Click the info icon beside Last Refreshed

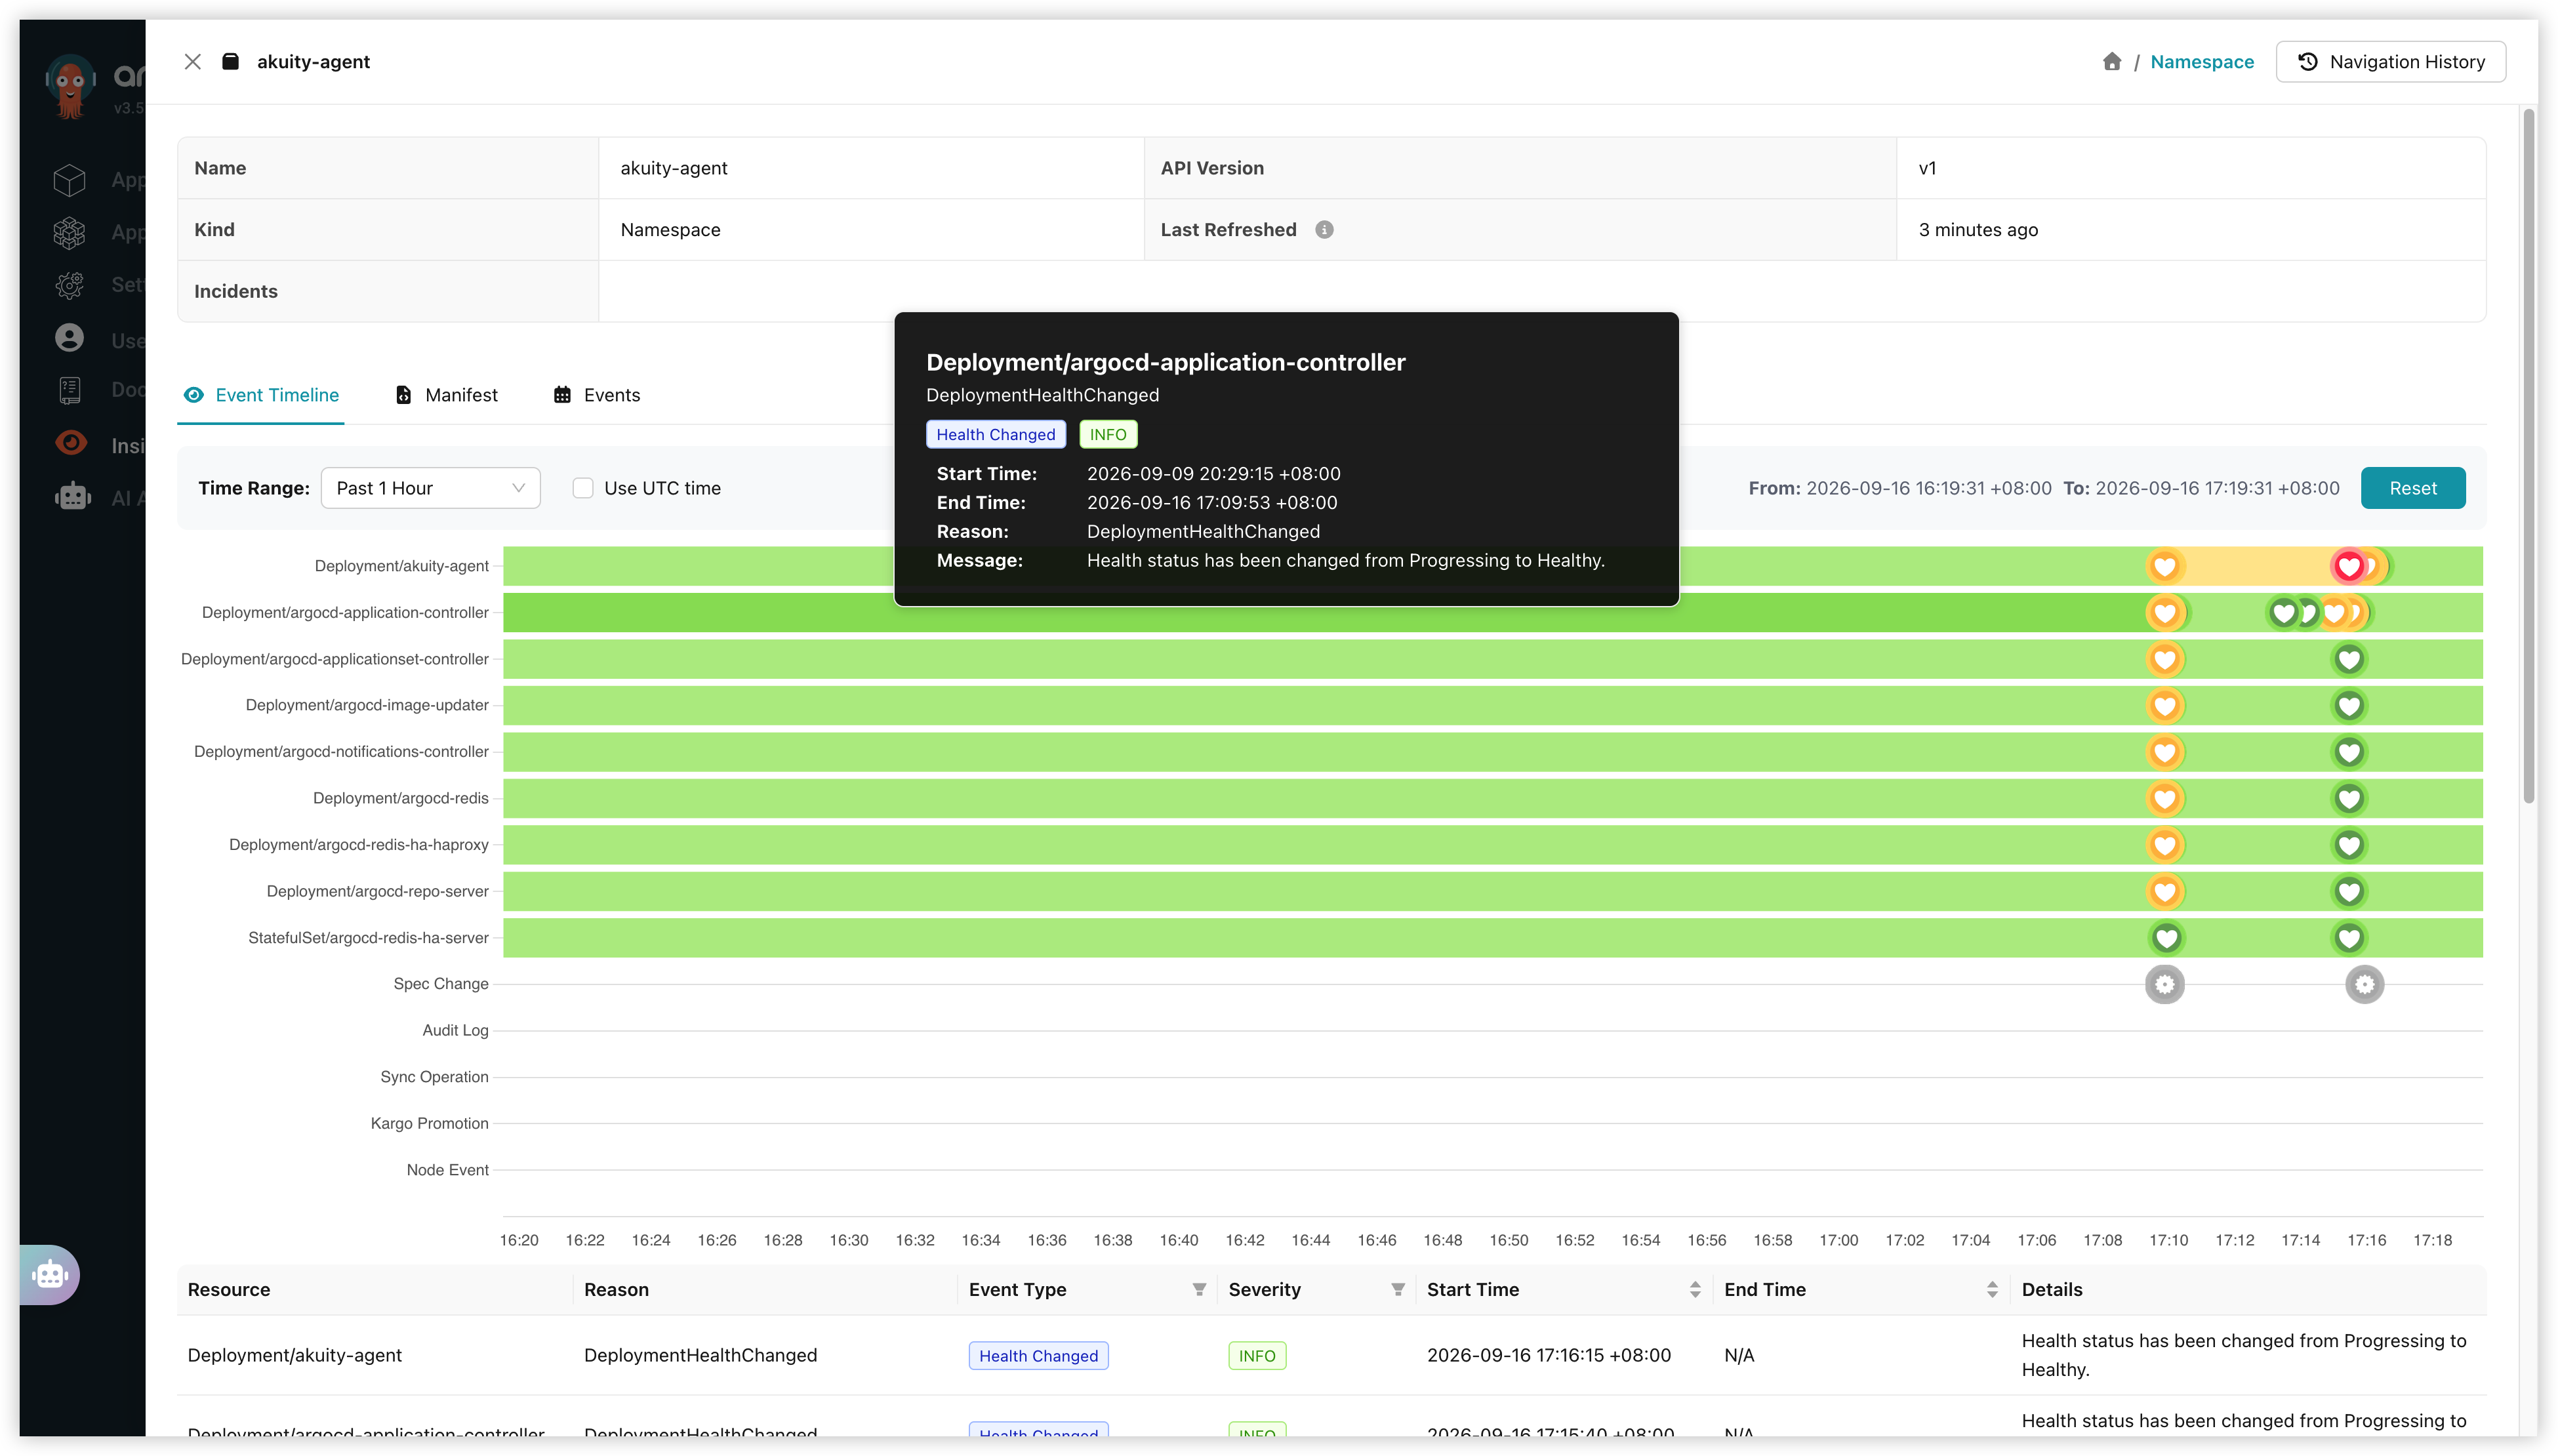pyautogui.click(x=1324, y=230)
